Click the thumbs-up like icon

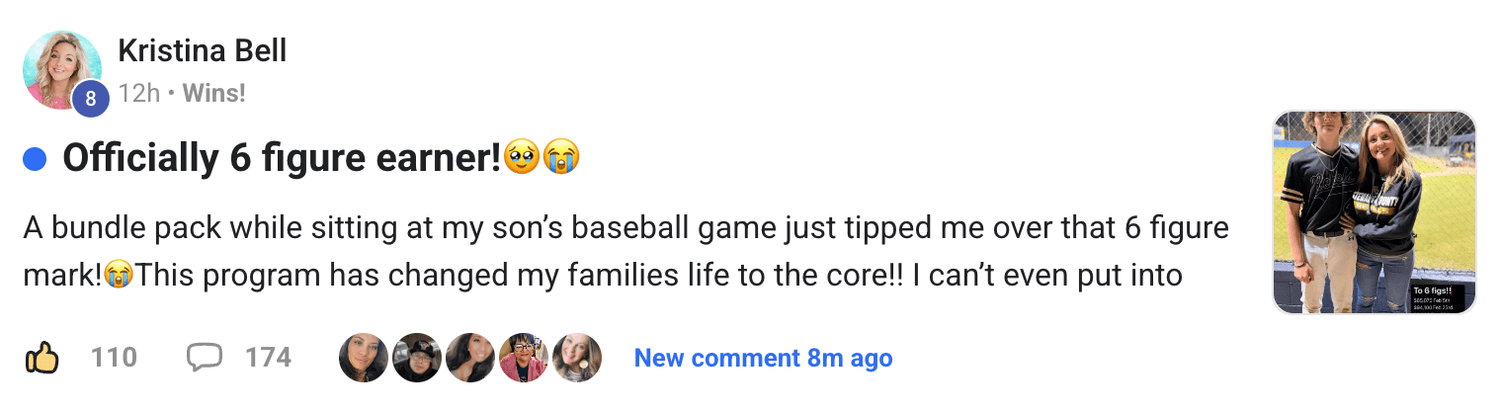(42, 357)
